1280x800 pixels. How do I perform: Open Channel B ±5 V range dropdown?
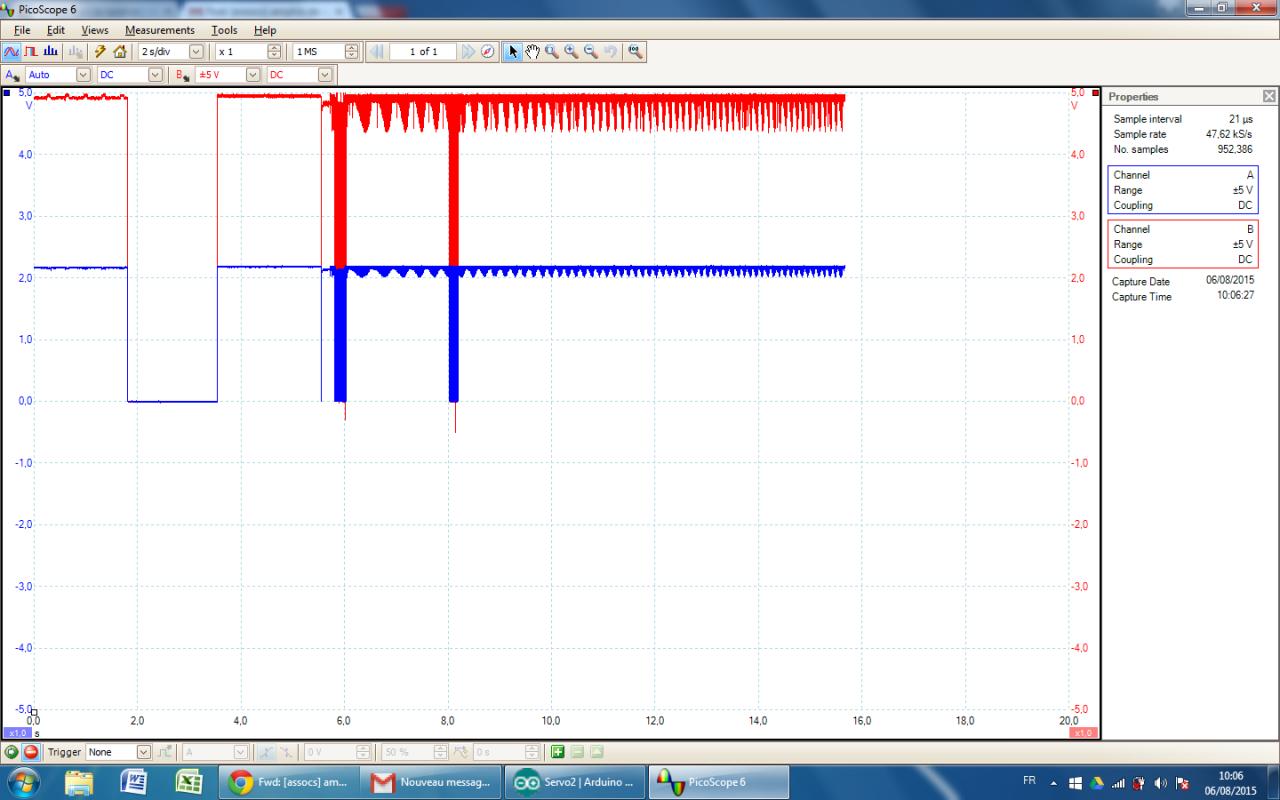point(253,75)
